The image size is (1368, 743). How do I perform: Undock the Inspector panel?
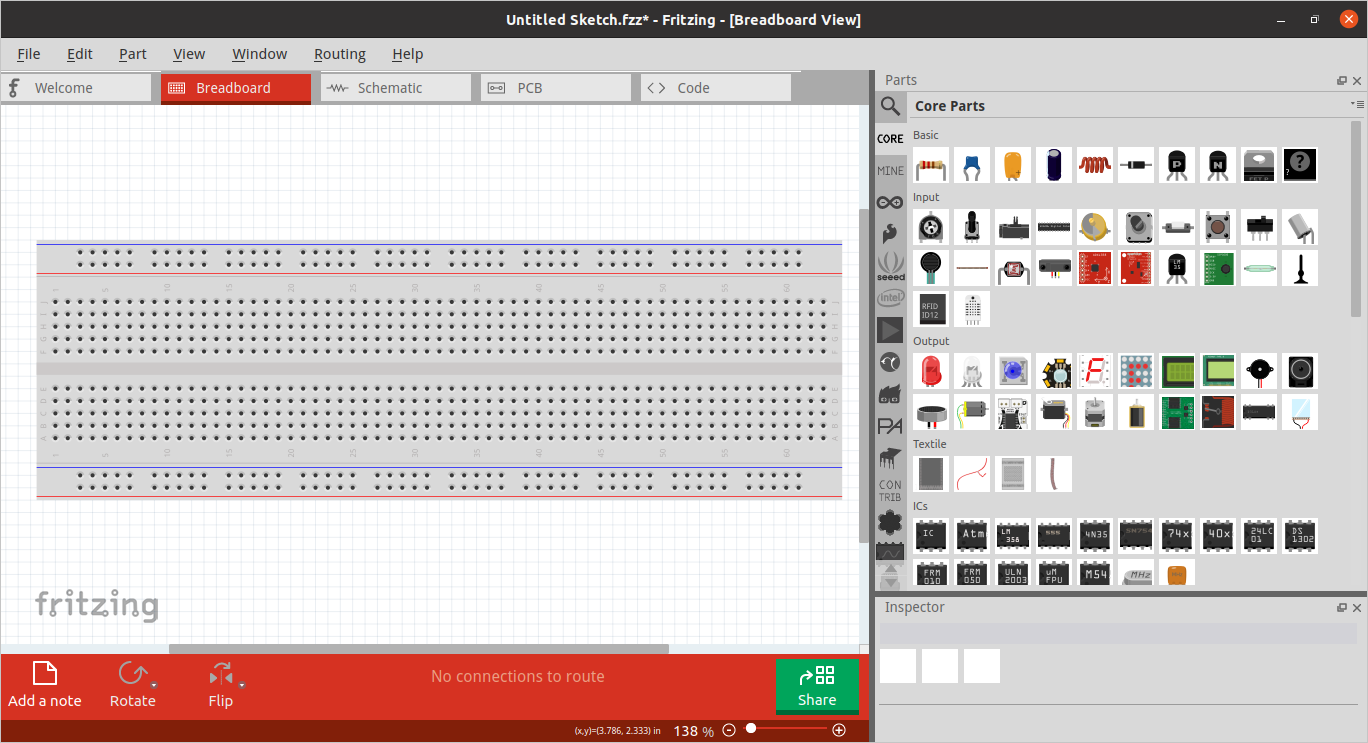[1342, 608]
